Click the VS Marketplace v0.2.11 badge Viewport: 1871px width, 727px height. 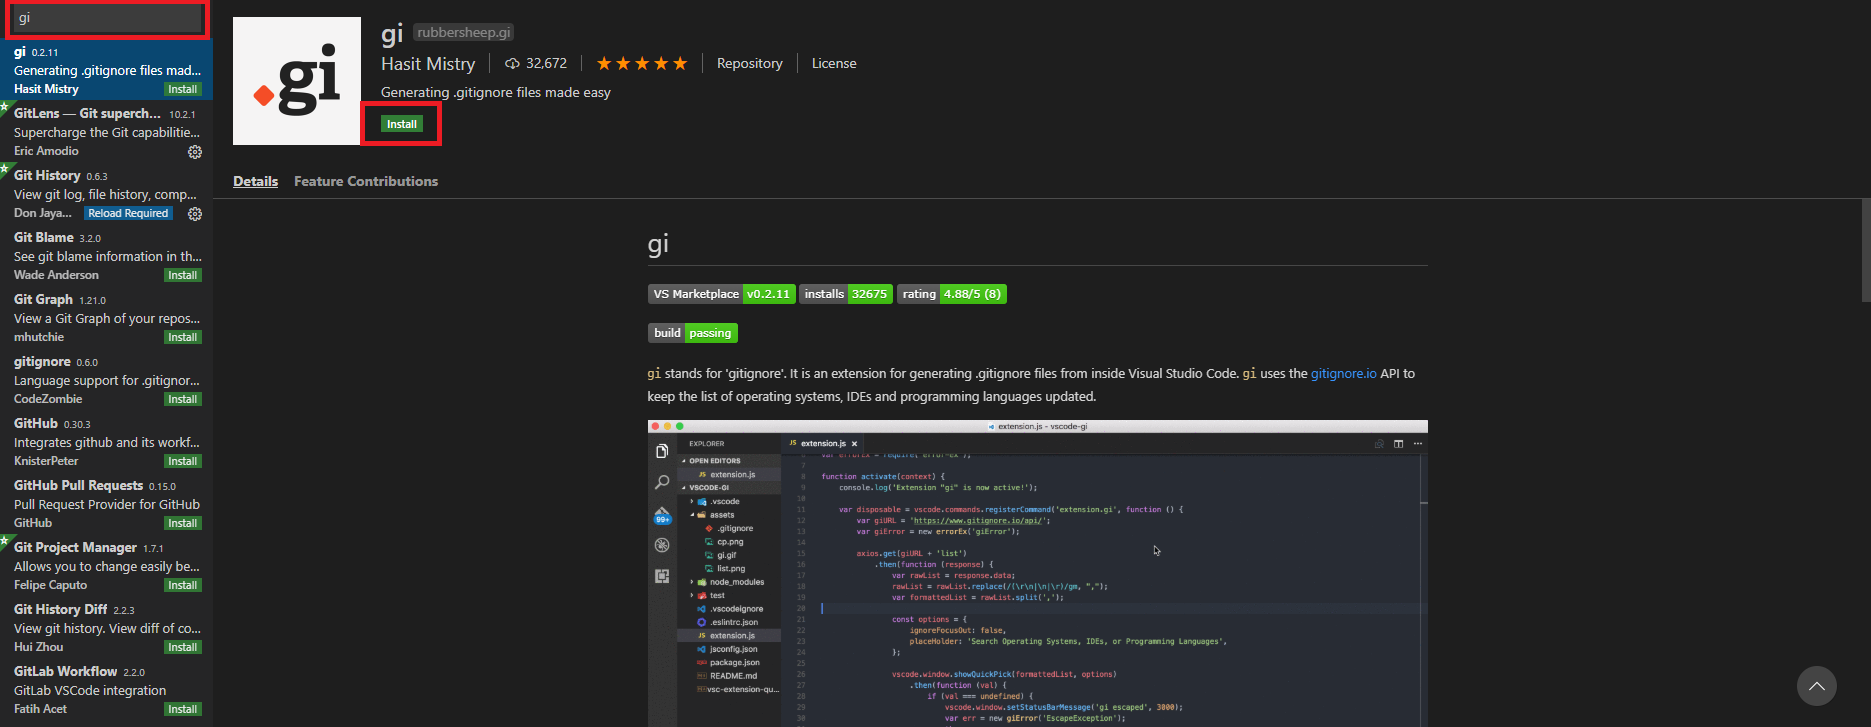tap(721, 294)
